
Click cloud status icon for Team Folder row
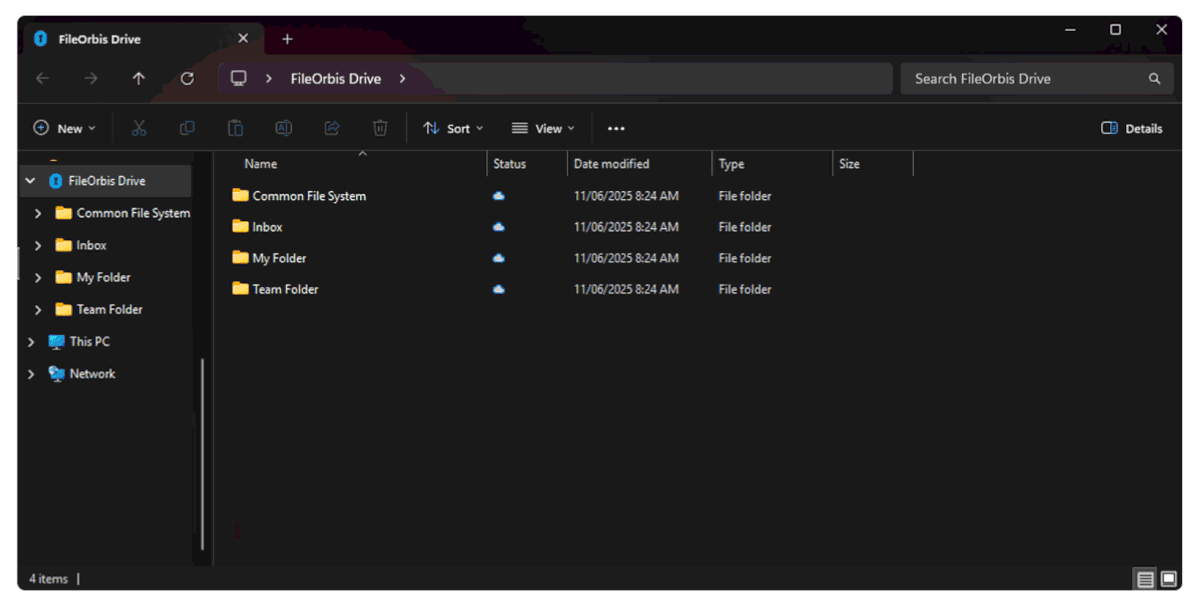point(499,289)
